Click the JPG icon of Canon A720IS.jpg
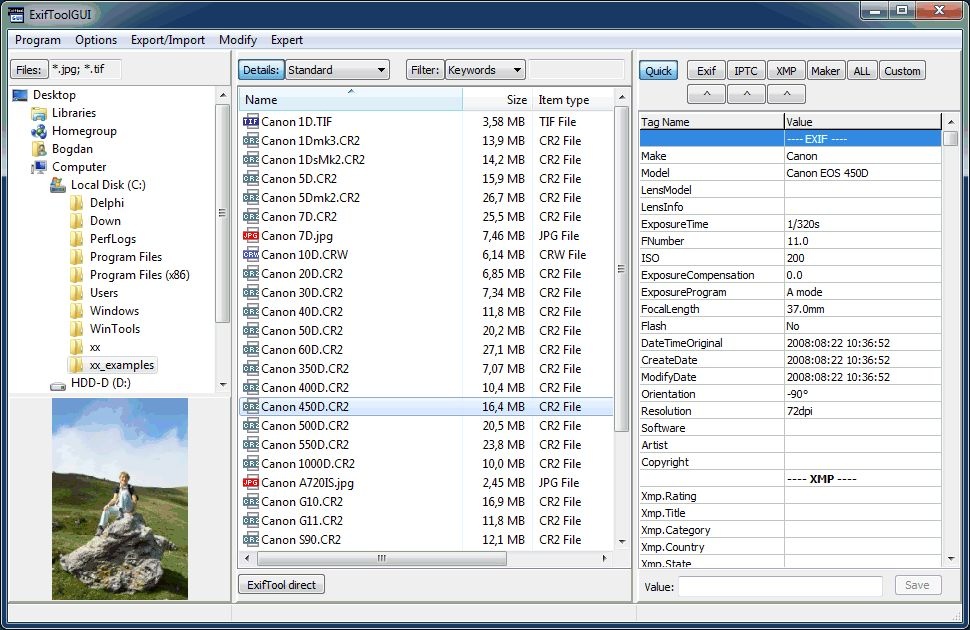970x630 pixels. [251, 483]
